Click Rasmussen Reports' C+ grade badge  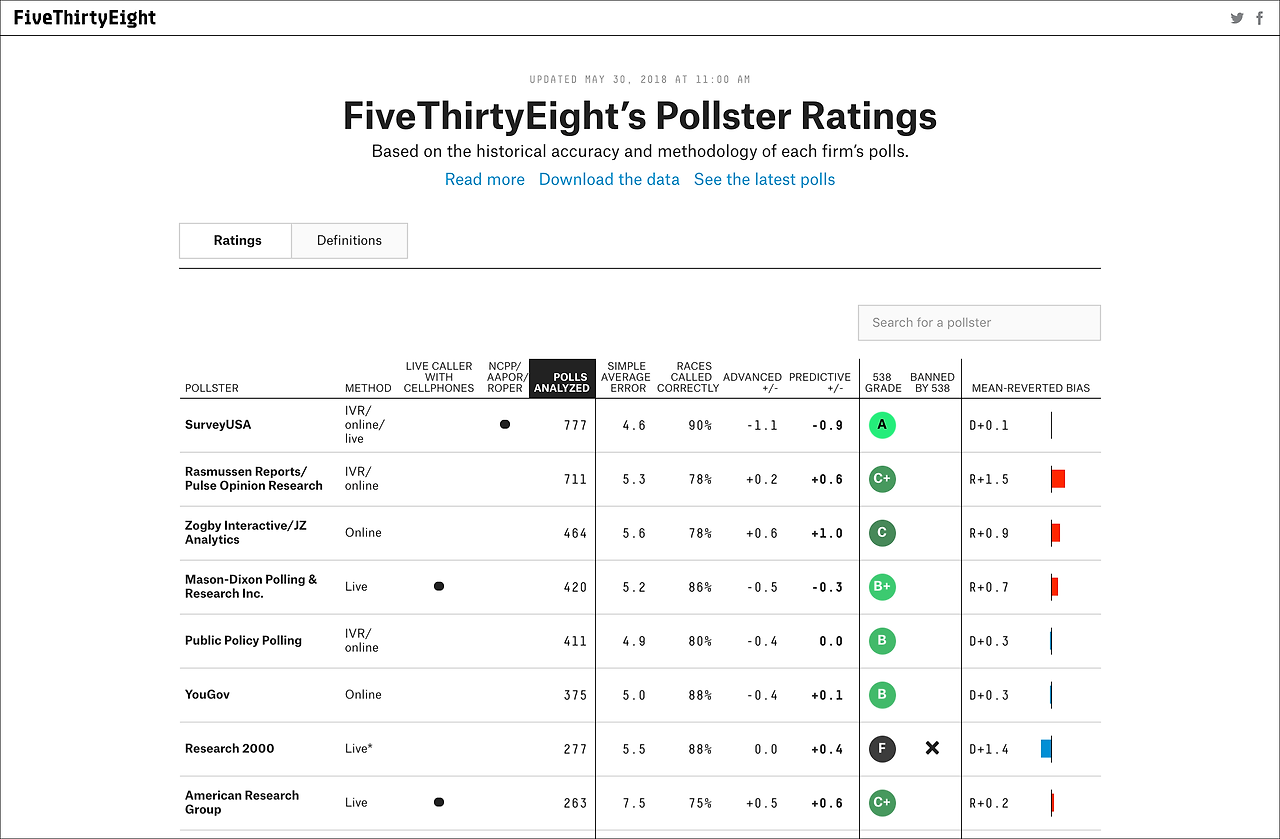[x=882, y=478]
